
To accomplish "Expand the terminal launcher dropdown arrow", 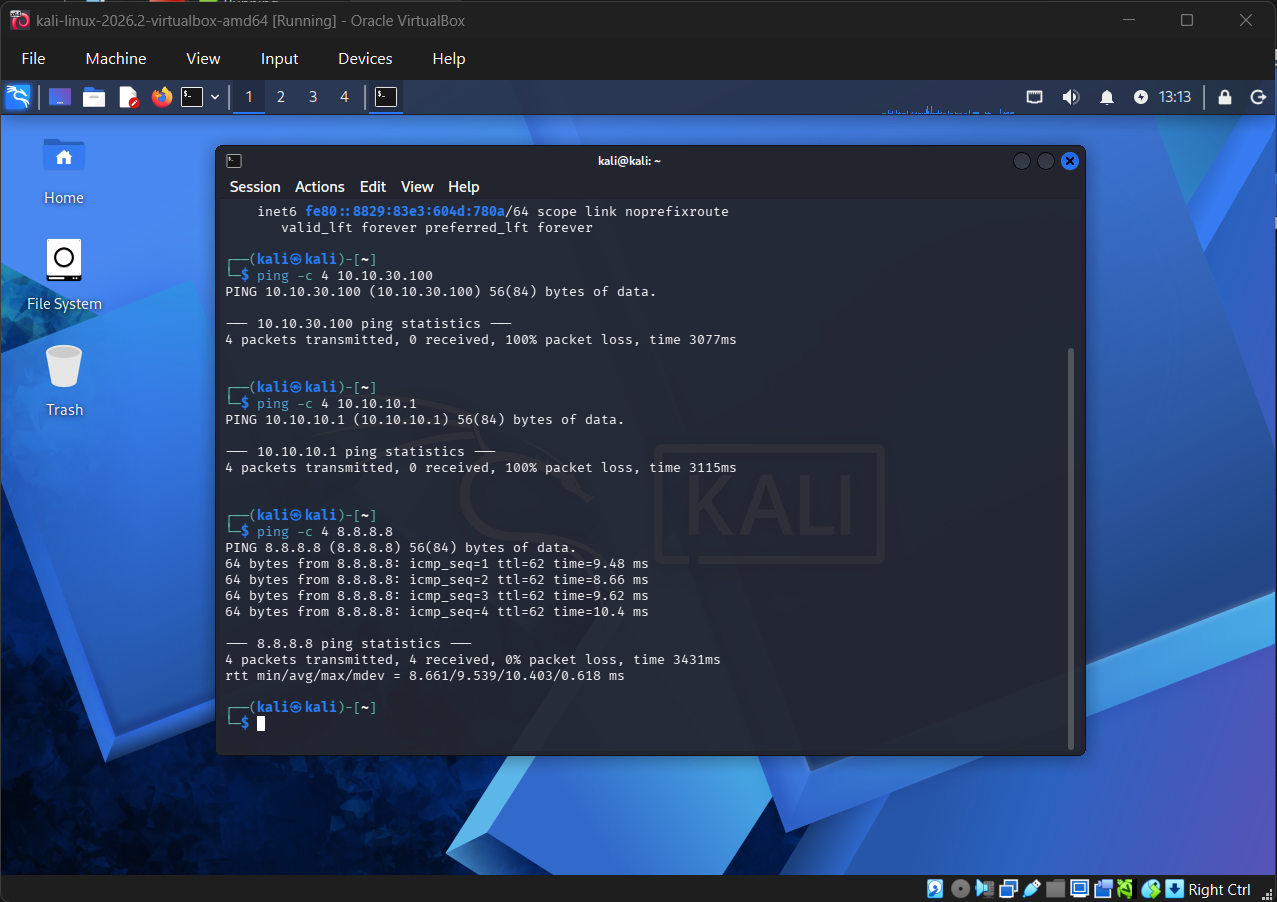I will point(215,97).
